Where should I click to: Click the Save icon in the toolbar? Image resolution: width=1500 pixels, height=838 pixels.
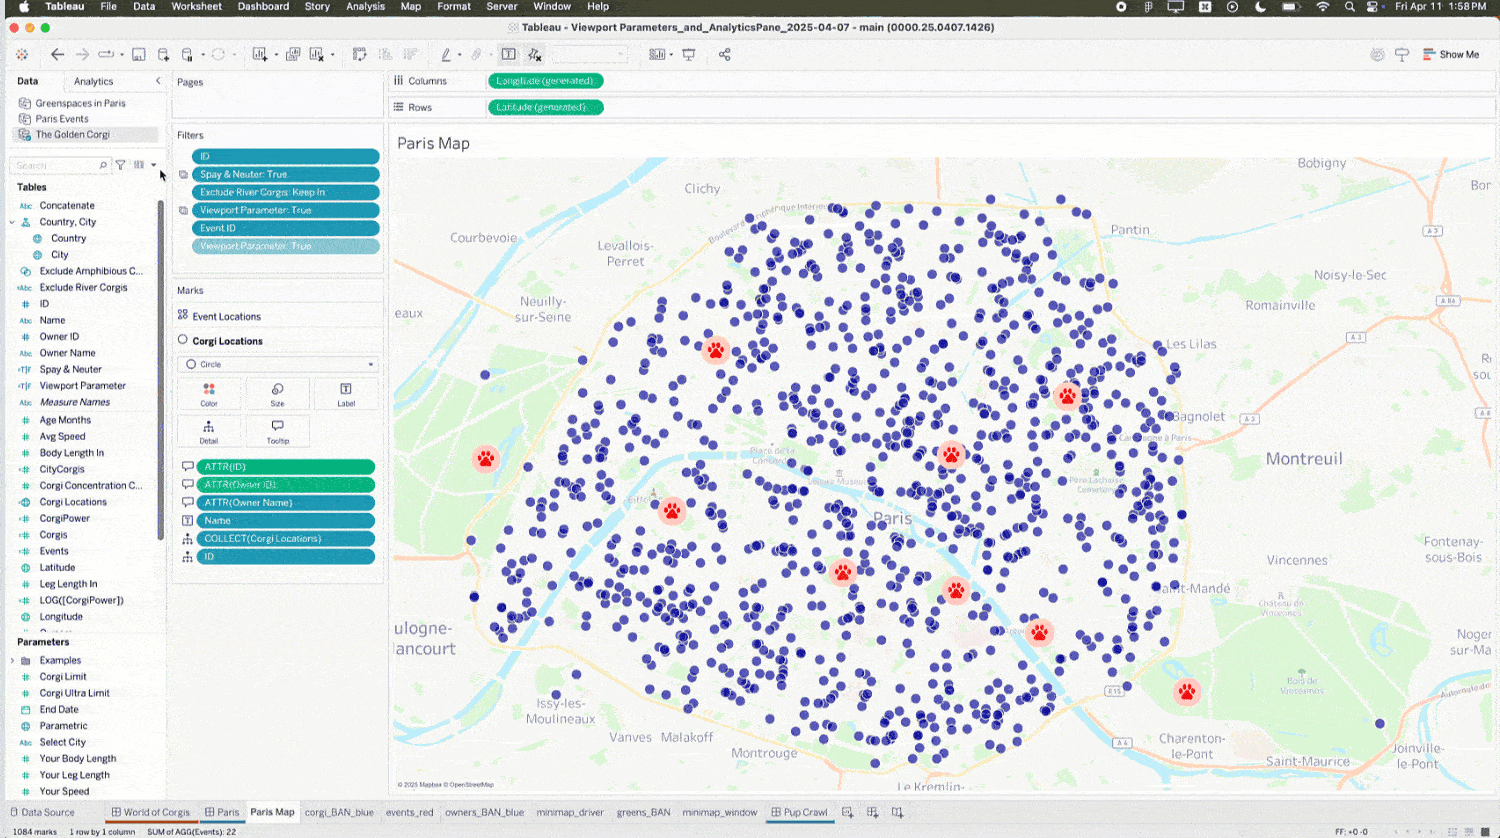click(x=139, y=55)
